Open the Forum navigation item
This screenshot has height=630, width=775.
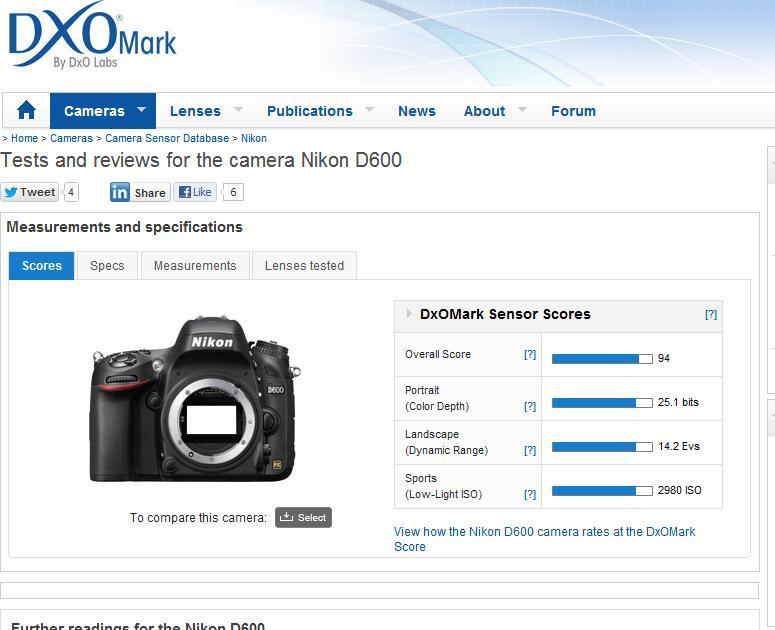coord(573,111)
